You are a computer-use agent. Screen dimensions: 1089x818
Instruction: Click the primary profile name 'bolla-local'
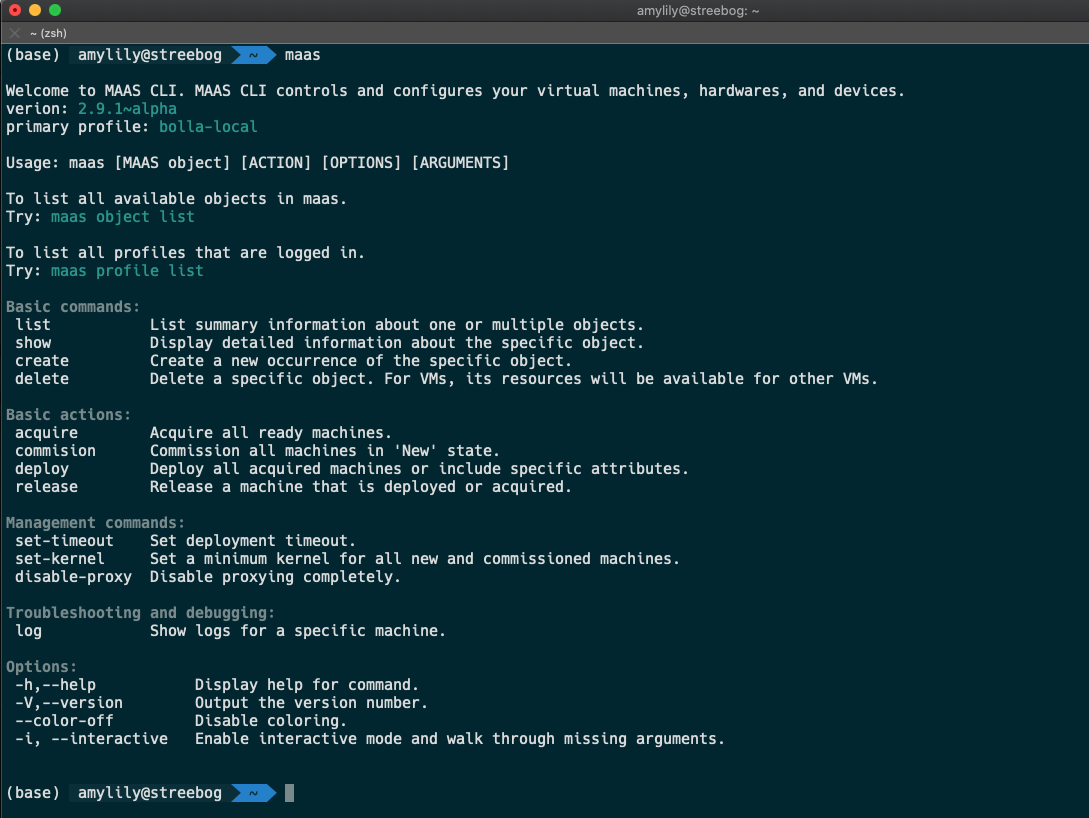click(x=208, y=127)
